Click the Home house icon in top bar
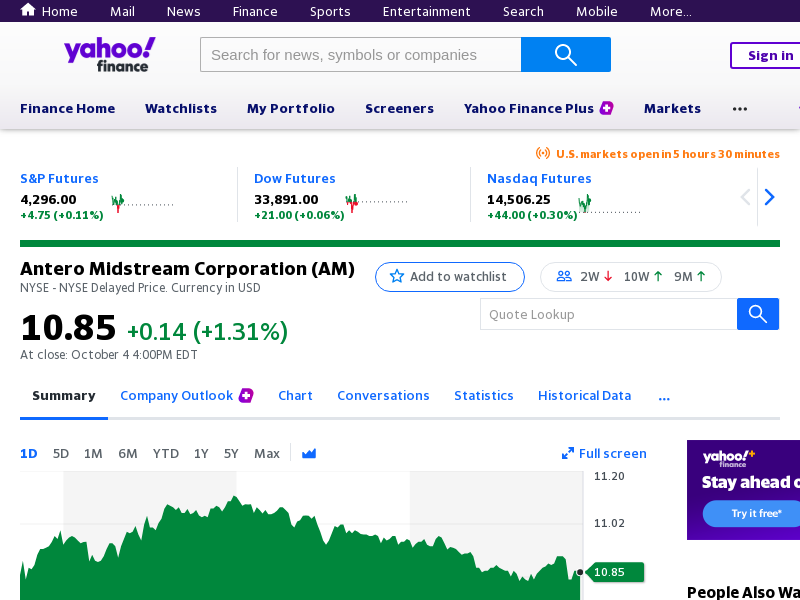The width and height of the screenshot is (800, 600). [28, 10]
